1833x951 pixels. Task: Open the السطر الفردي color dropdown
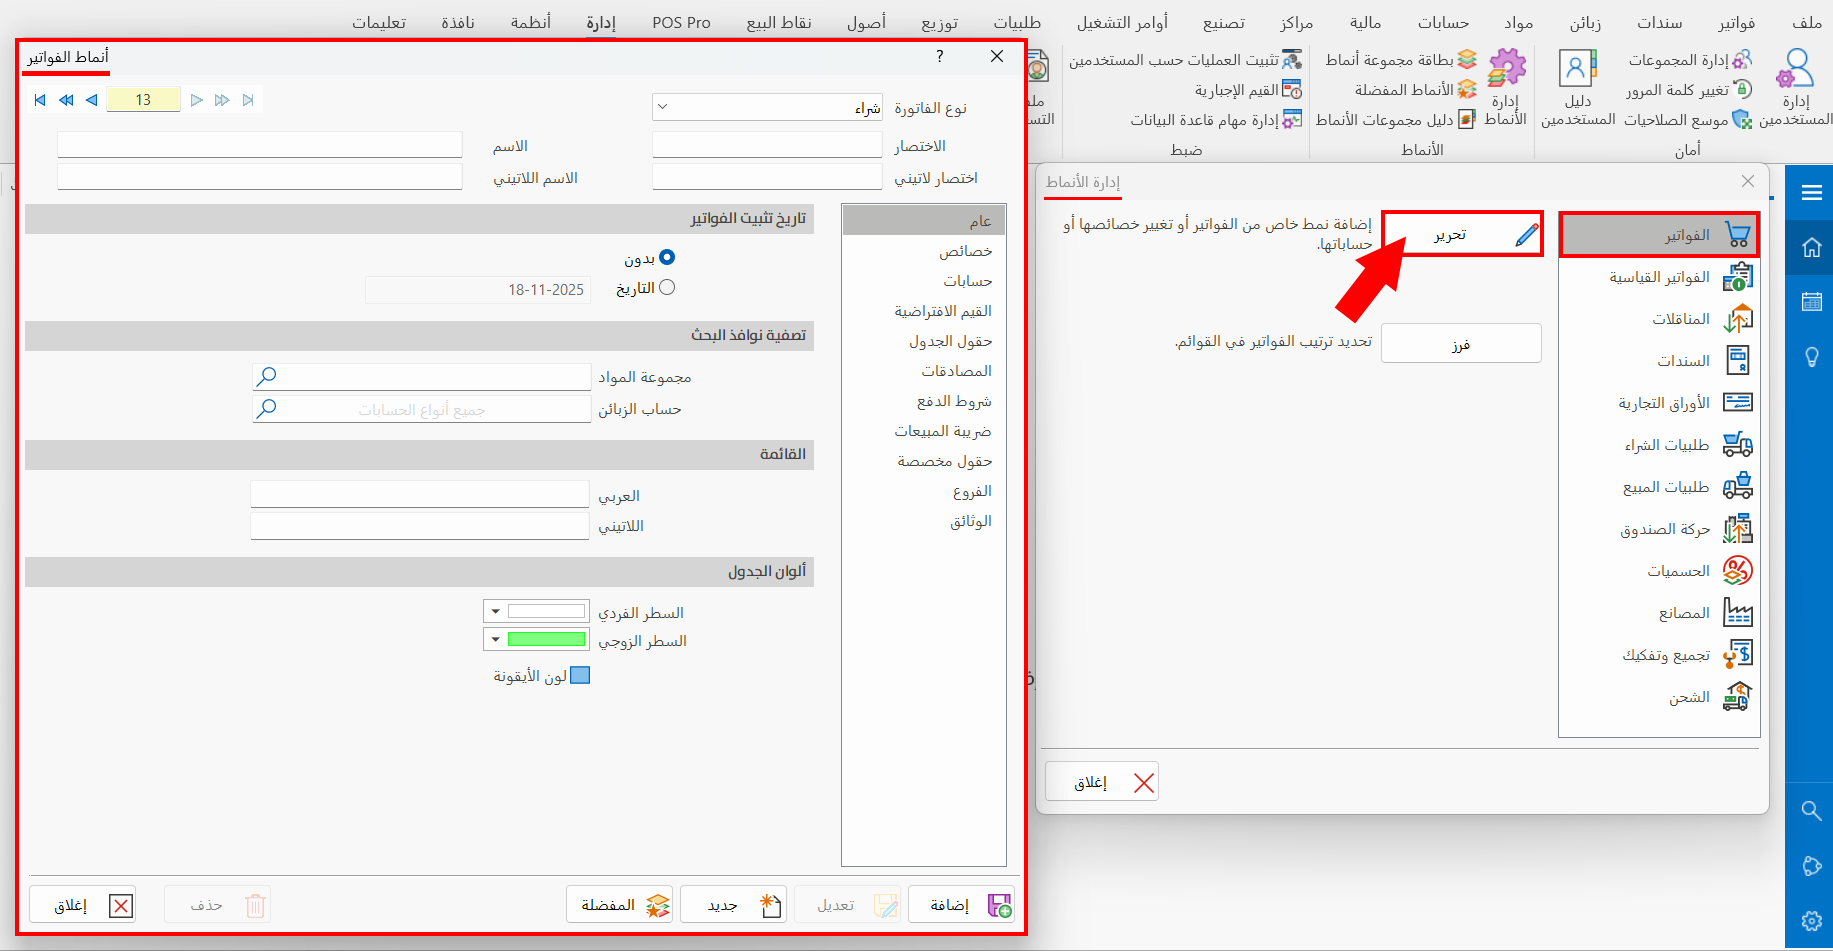(x=495, y=611)
